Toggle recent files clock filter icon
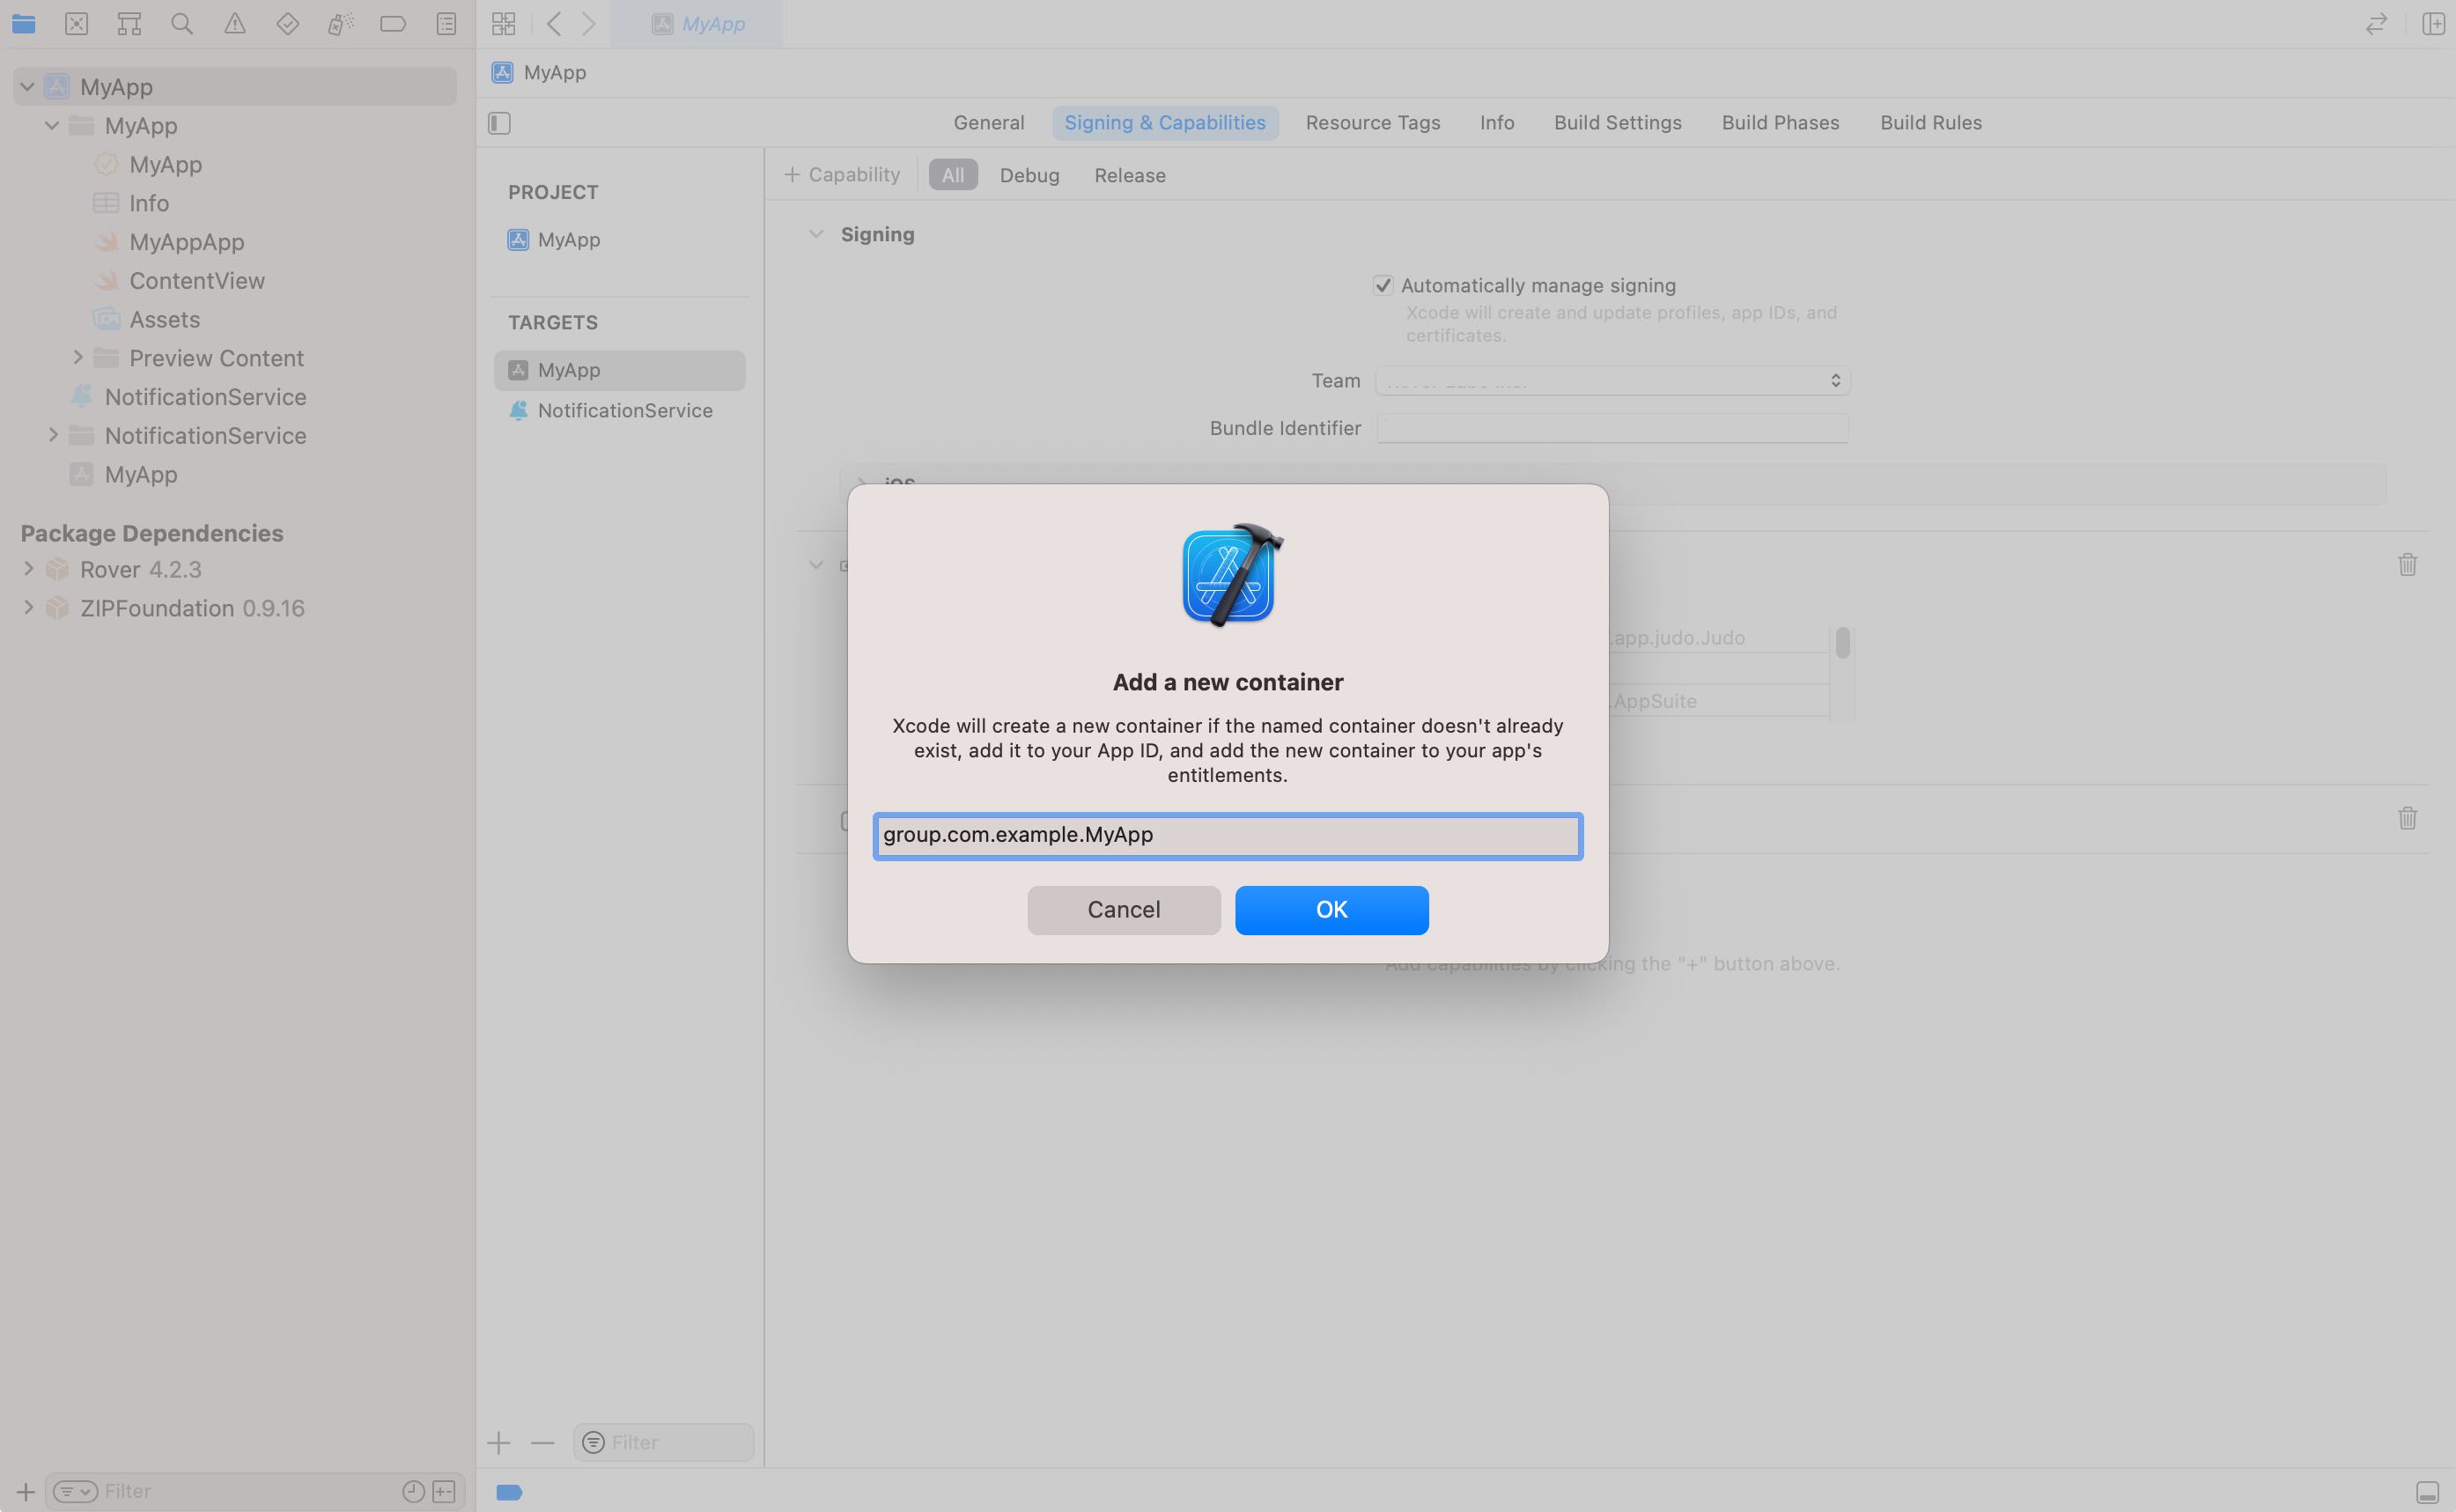2456x1512 pixels. 413,1491
